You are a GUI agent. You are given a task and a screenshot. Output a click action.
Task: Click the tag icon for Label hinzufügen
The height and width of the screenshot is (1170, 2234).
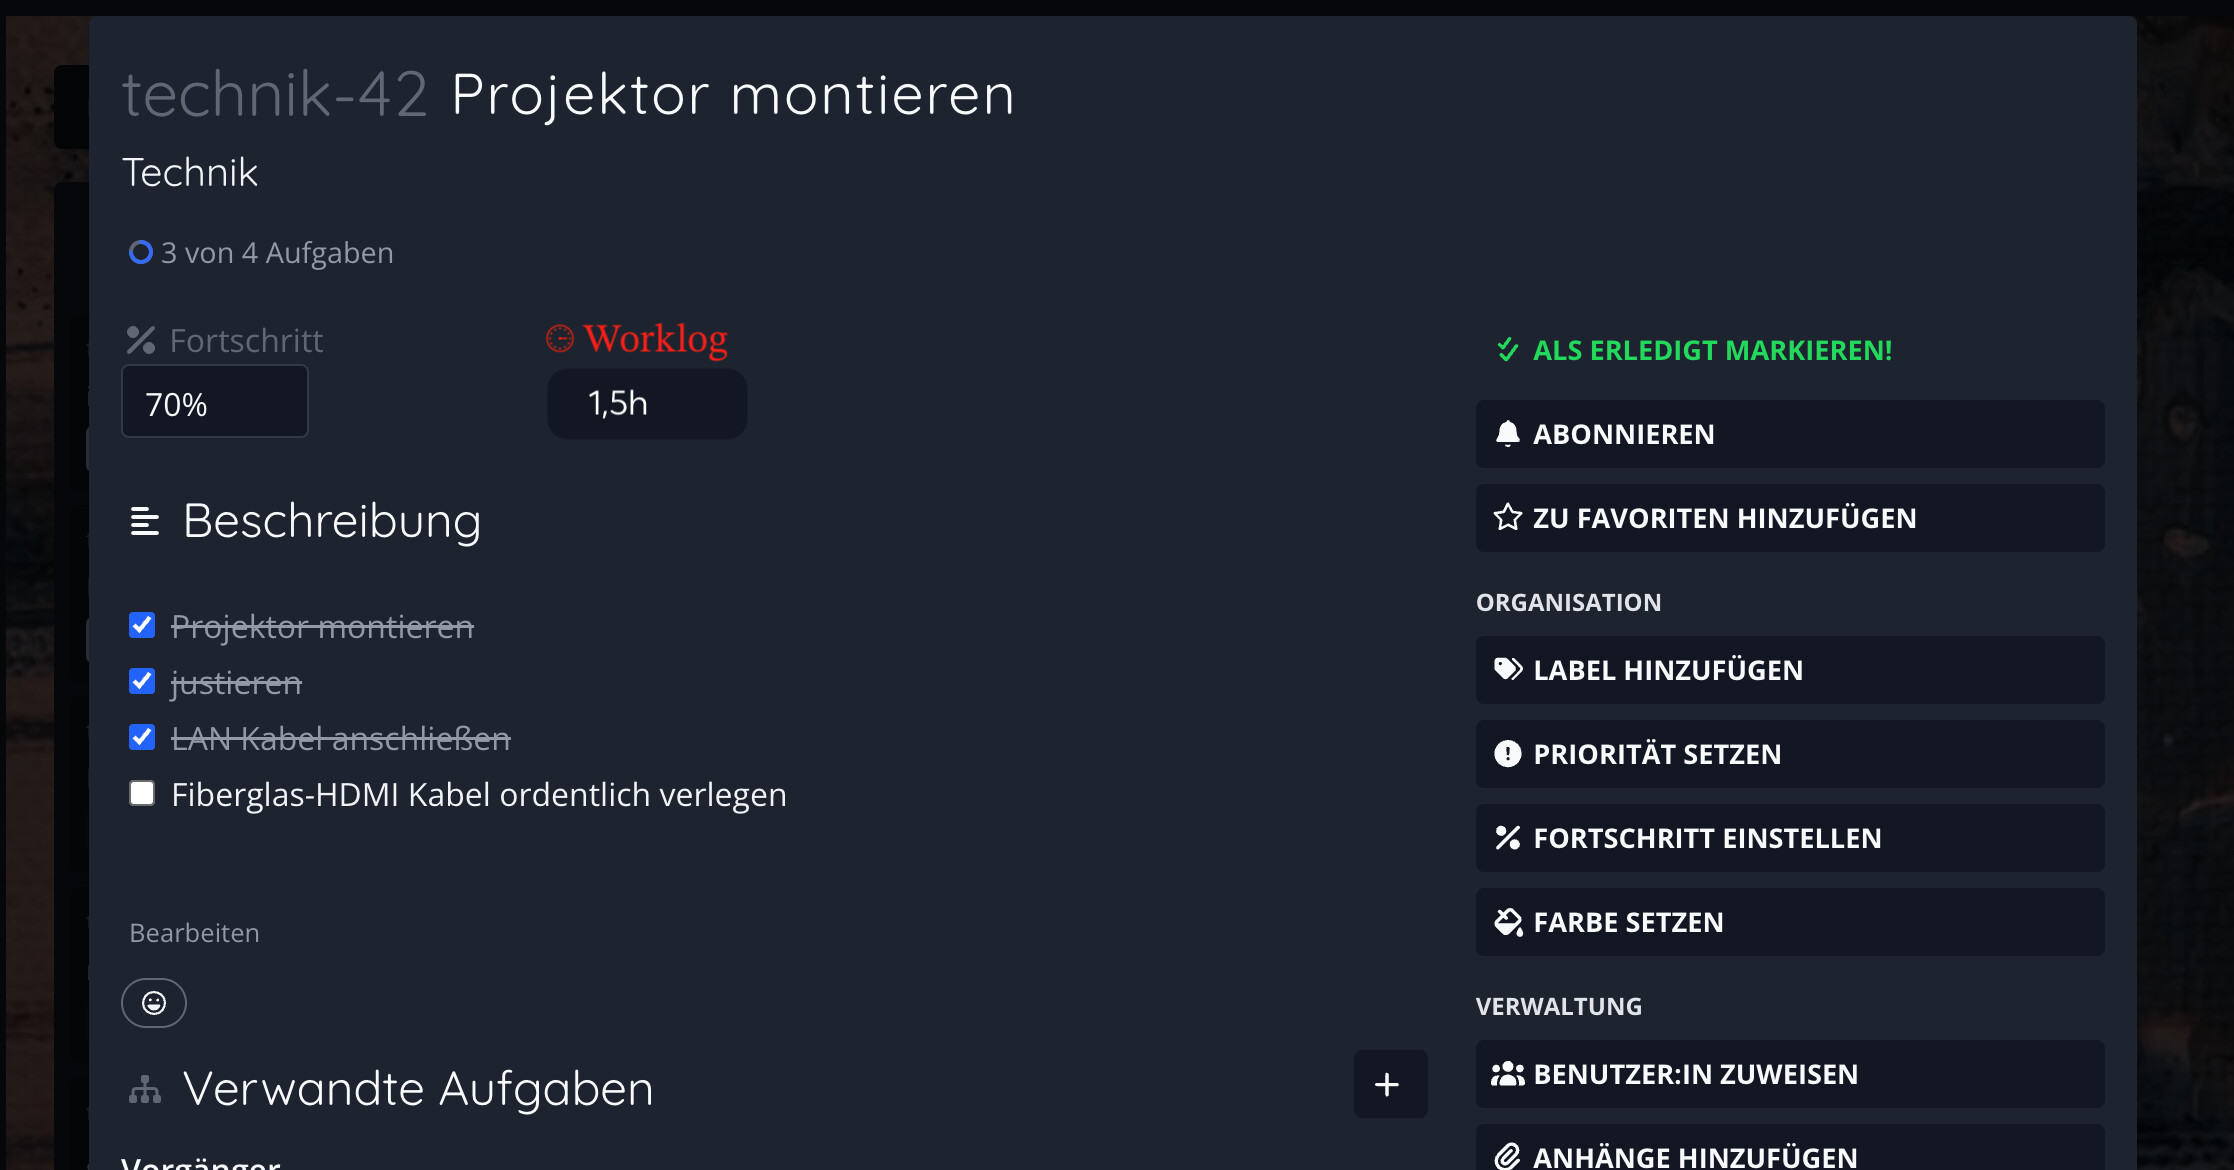pyautogui.click(x=1507, y=669)
